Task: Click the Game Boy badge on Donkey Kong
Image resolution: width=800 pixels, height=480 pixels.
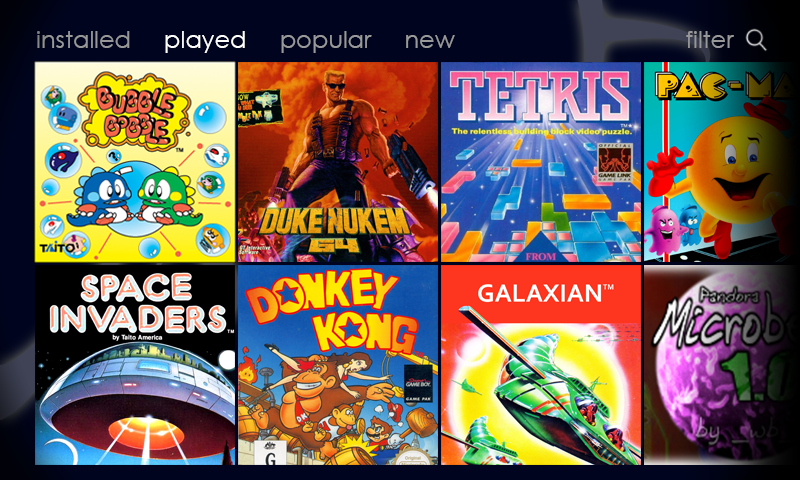Action: pyautogui.click(x=418, y=384)
